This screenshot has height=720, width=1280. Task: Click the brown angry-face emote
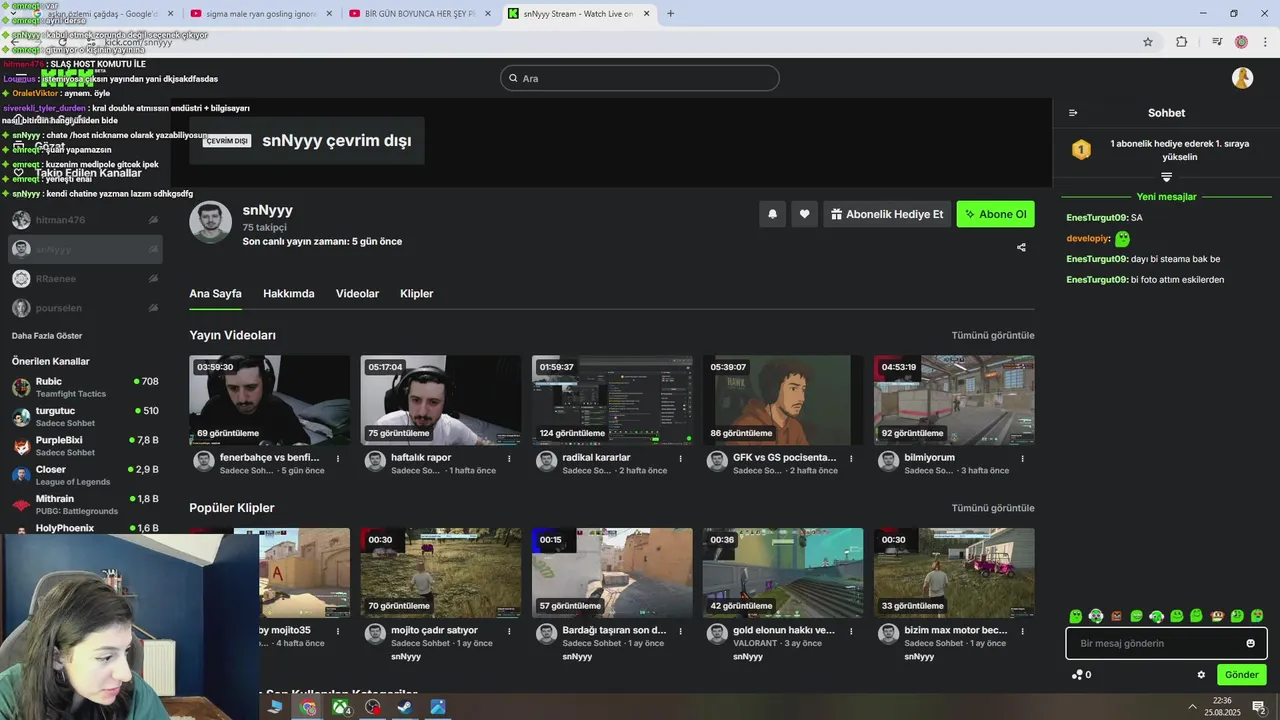tap(1116, 616)
